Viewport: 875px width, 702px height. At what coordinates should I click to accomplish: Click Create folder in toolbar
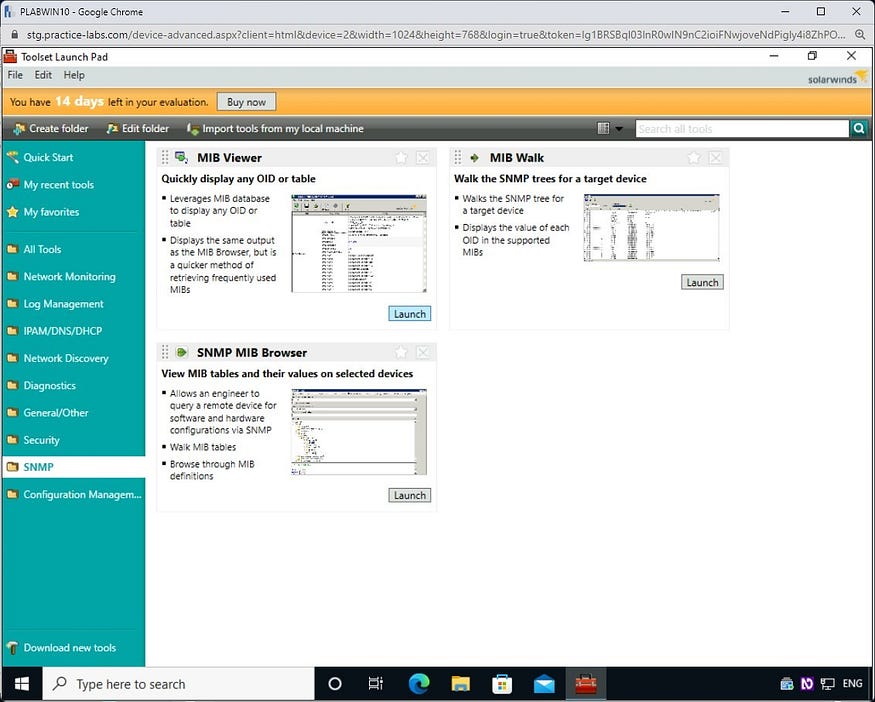[x=51, y=128]
